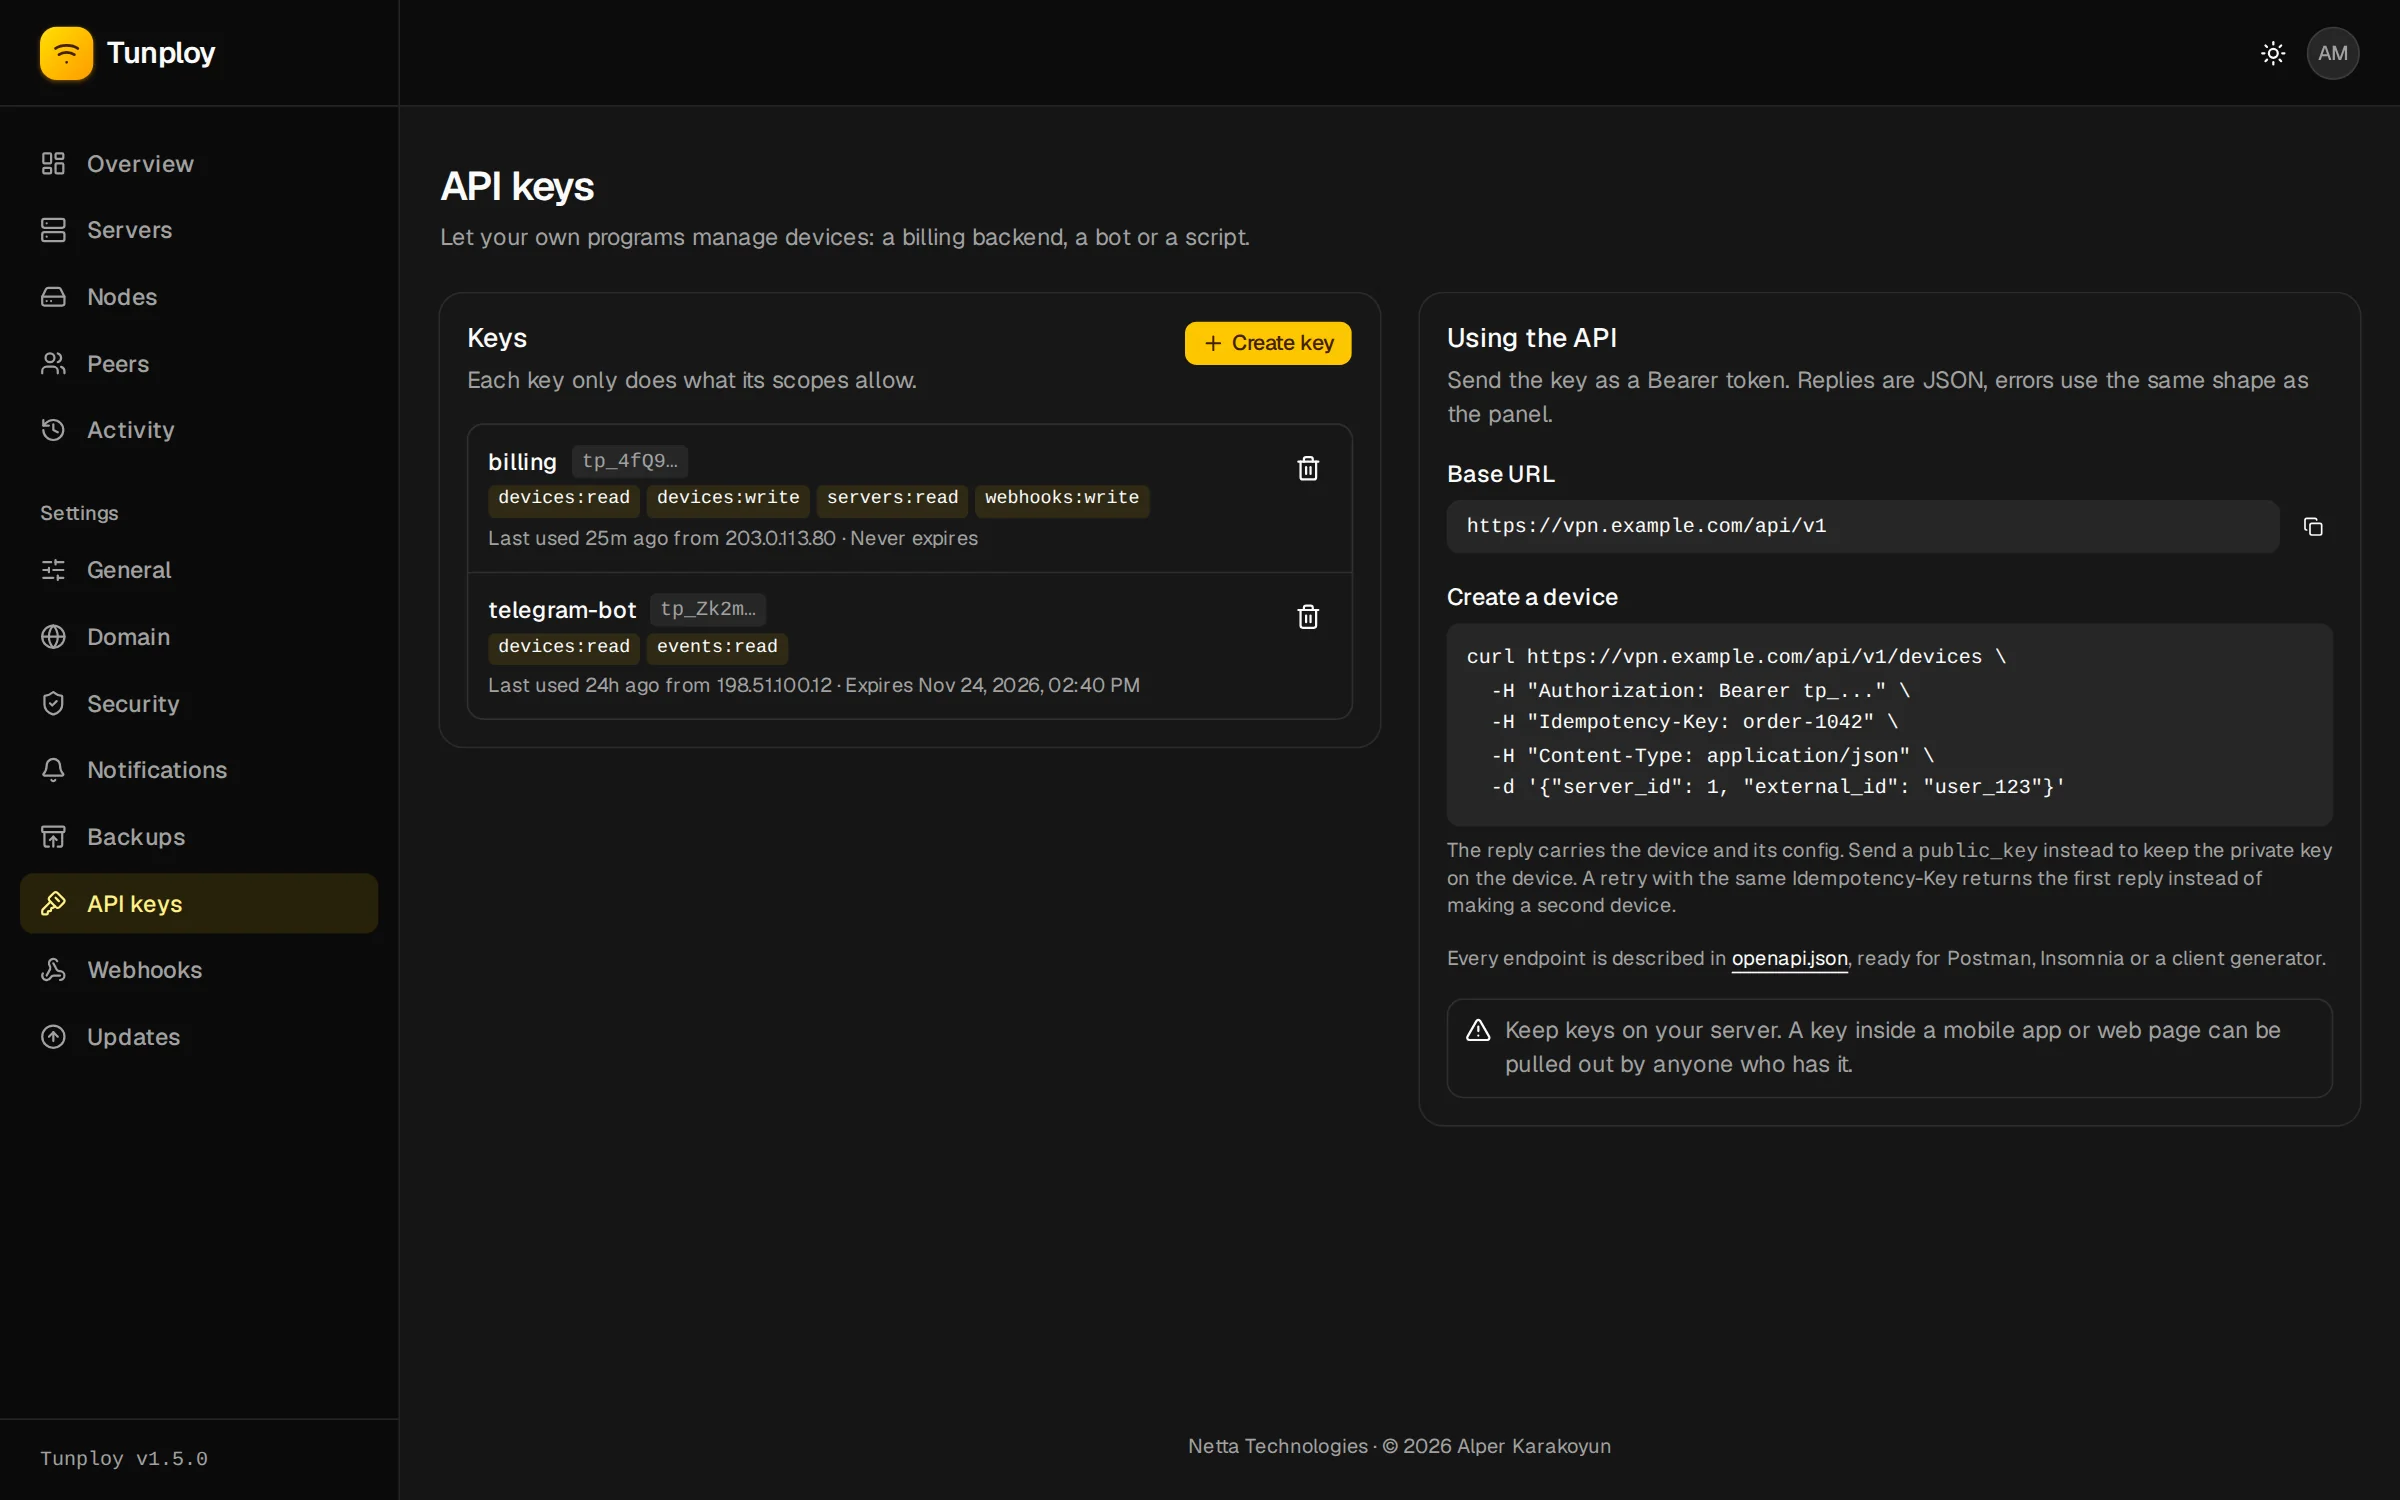
Task: Select API keys in the sidebar
Action: [199, 903]
